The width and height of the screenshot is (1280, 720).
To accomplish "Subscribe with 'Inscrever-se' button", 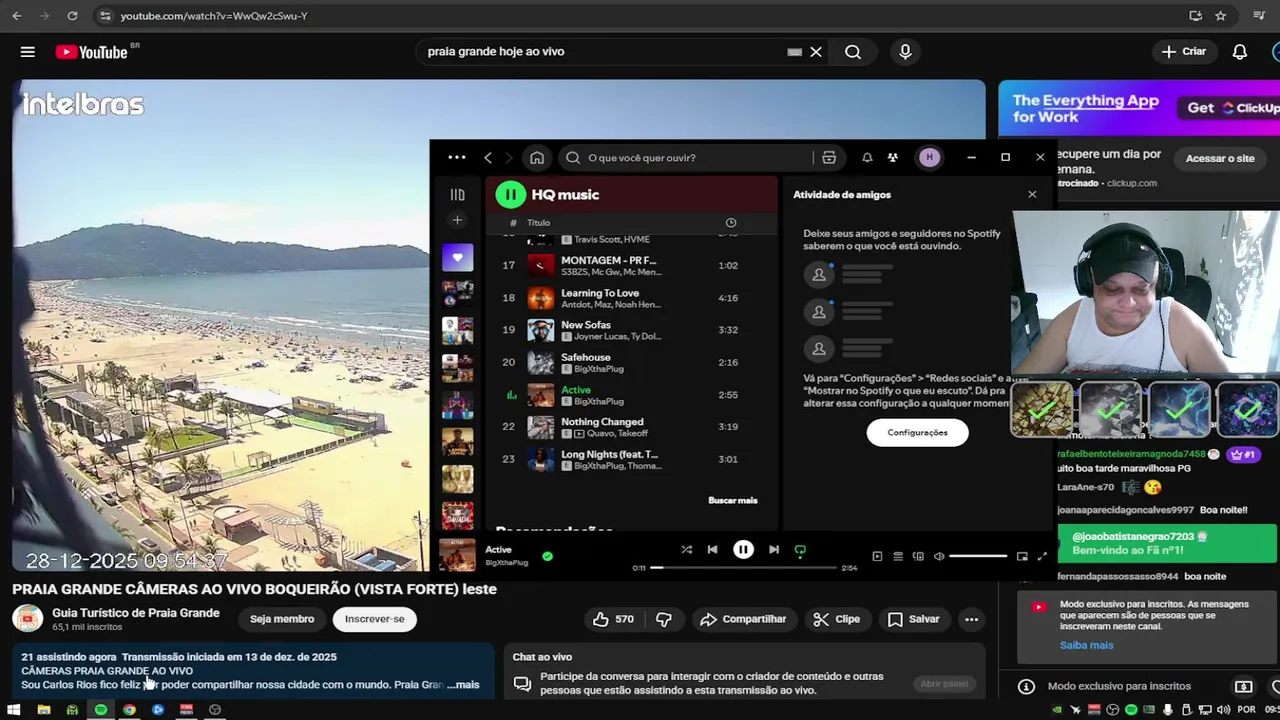I will tap(375, 619).
